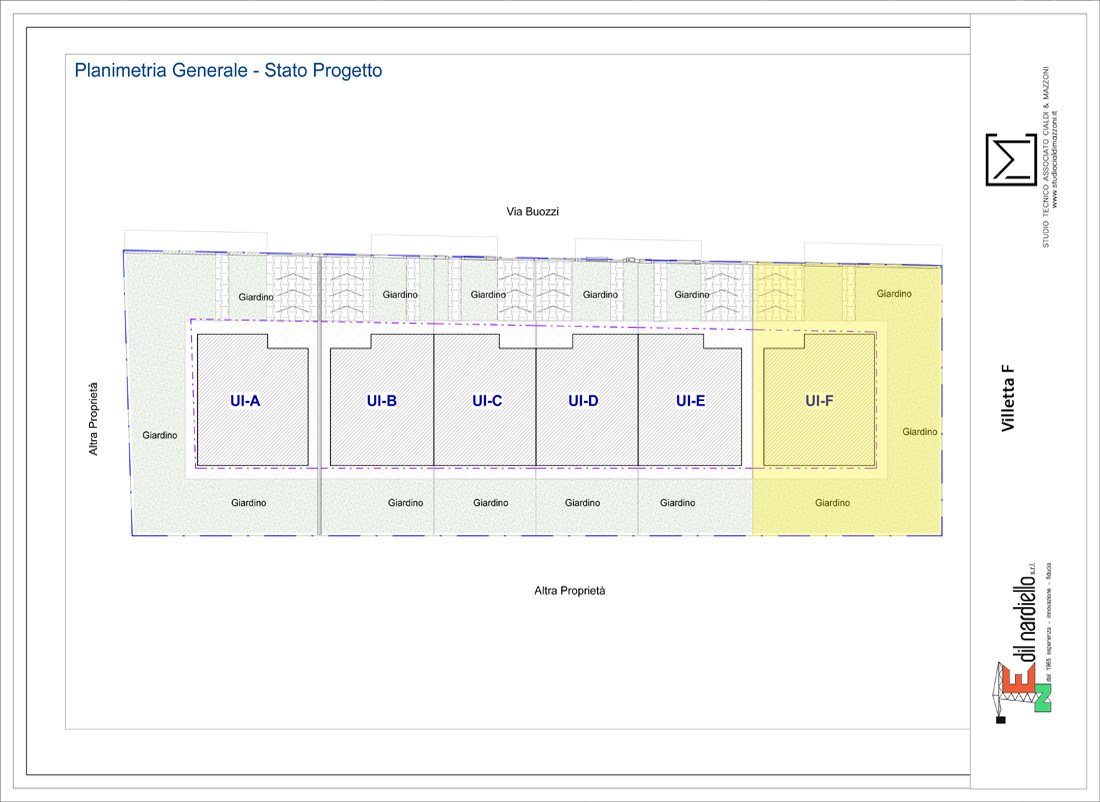Click the rotated 'Altra Proprietà' label beside UI-A
Screen dimensions: 1100x802
93,419
